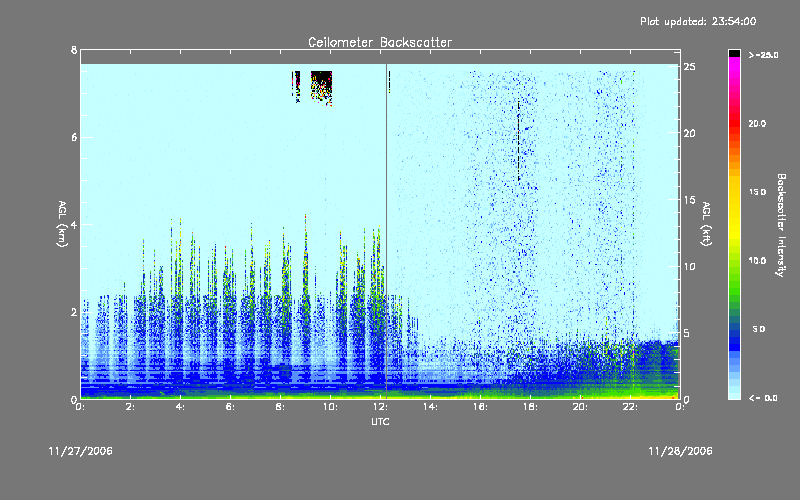Click the "Ceilometer Backscatter" plot title
The width and height of the screenshot is (800, 500).
[x=380, y=42]
